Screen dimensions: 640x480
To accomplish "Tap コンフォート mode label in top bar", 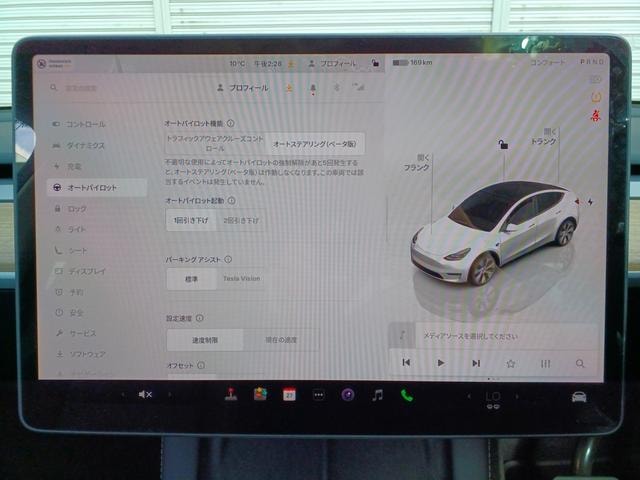I will 548,62.
